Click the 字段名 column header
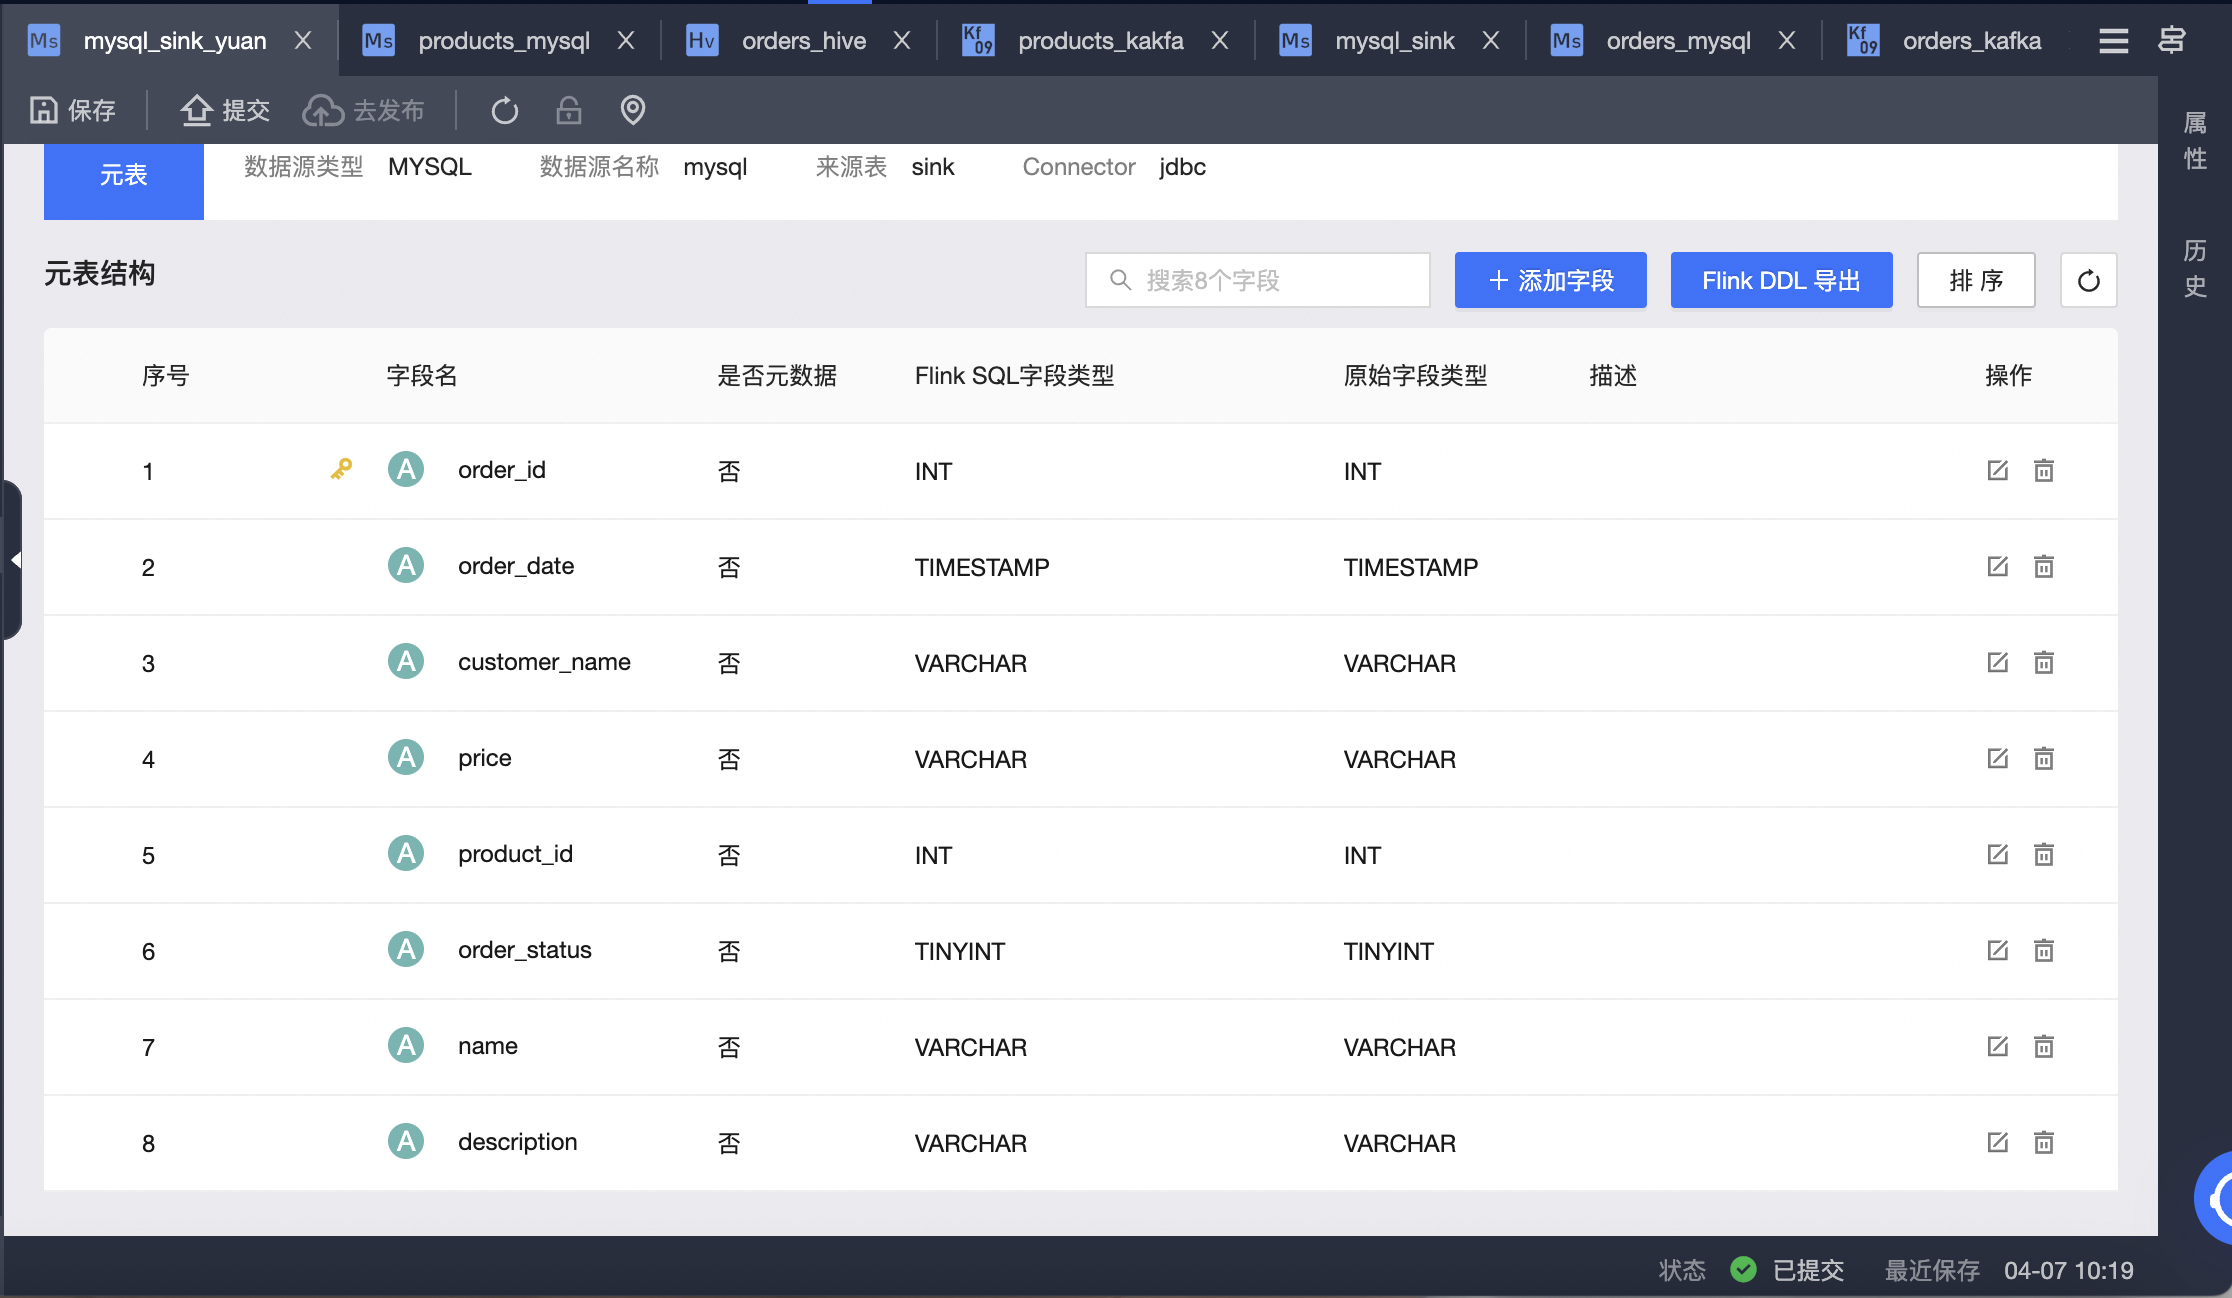The image size is (2232, 1298). (x=422, y=376)
